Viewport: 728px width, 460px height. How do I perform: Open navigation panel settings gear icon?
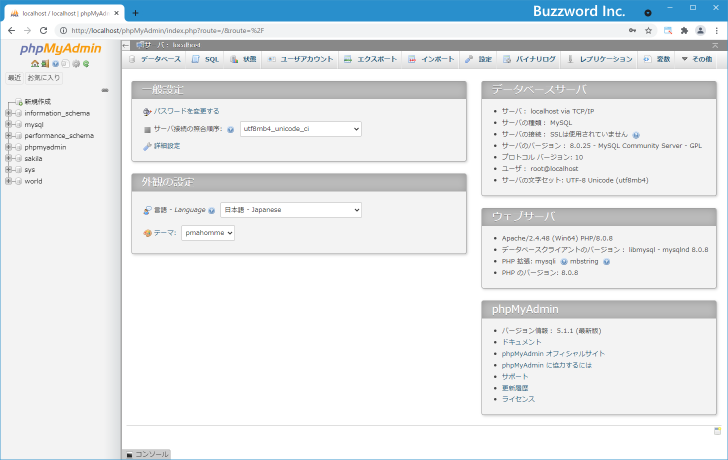pyautogui.click(x=76, y=64)
